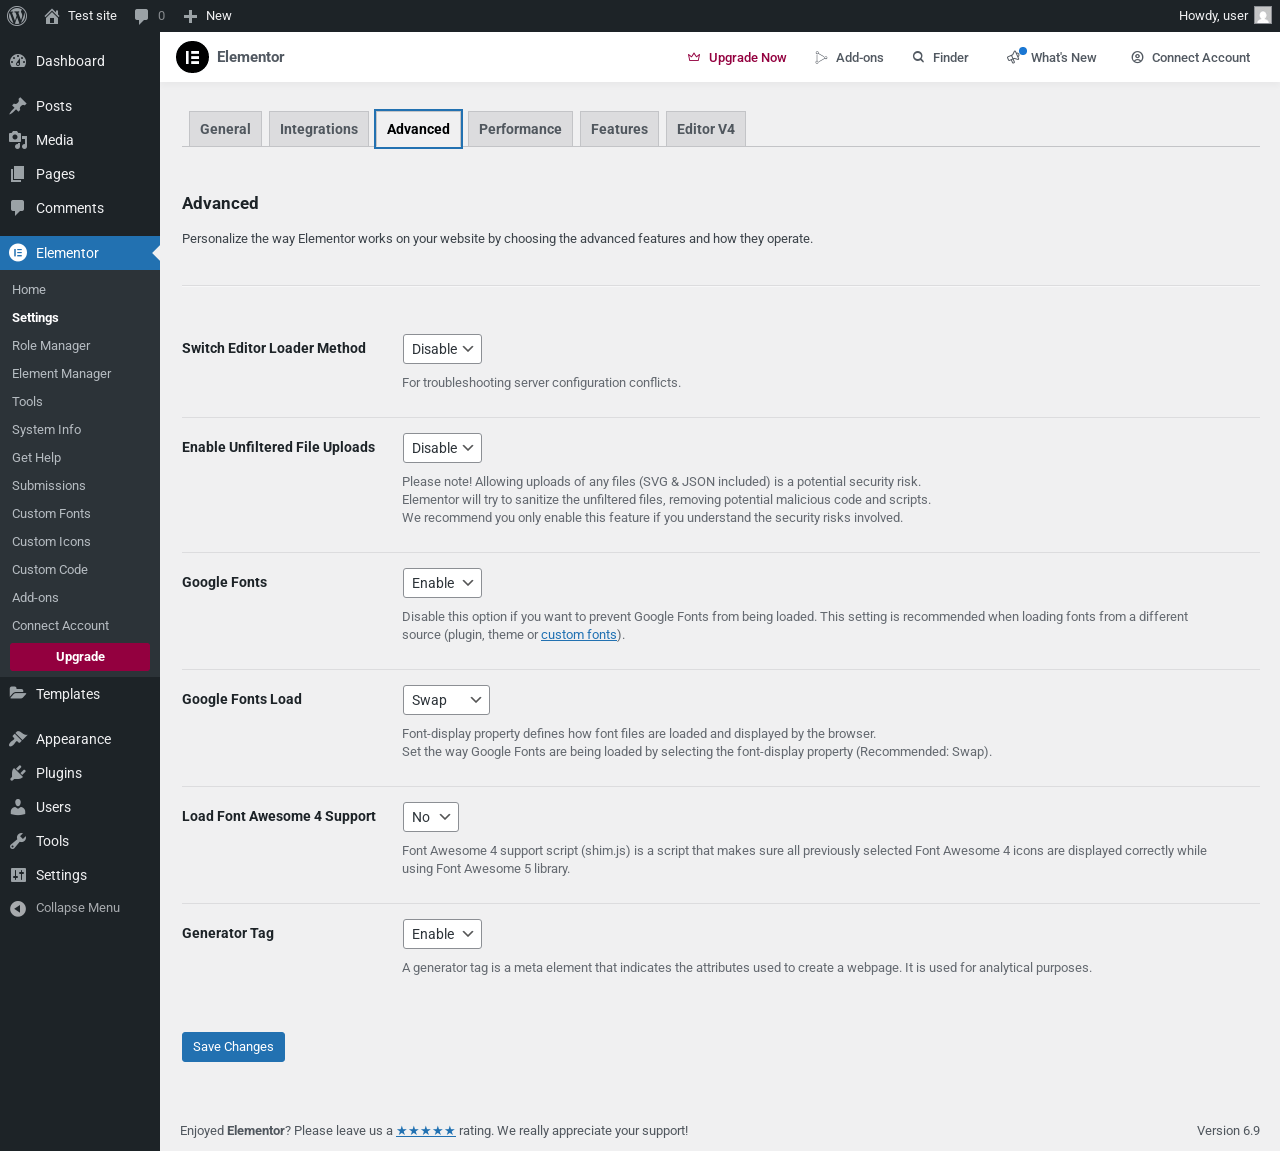Click the Dashboard gauge icon

pos(18,61)
